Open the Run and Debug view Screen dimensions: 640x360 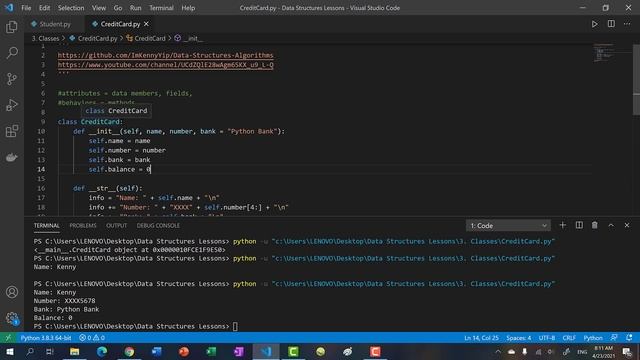12,105
